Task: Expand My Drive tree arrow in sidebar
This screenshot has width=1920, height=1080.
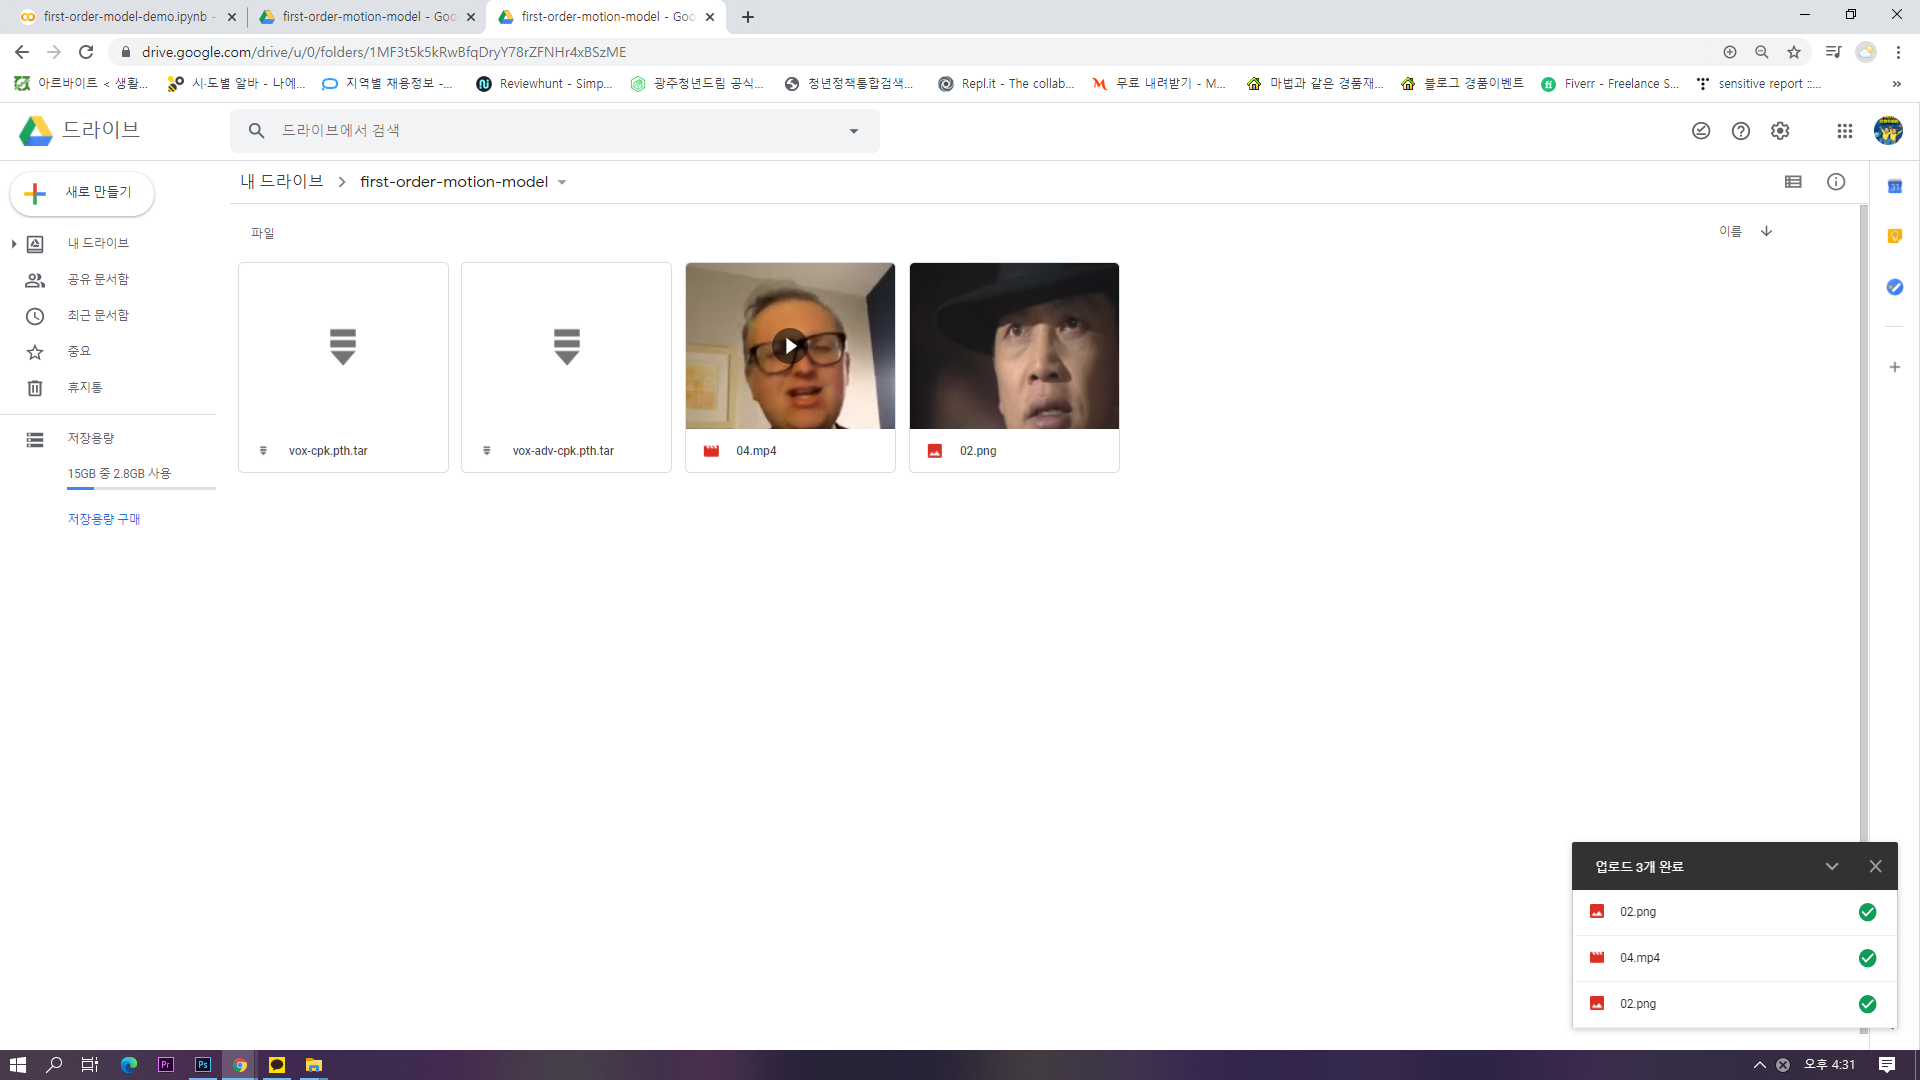Action: coord(14,244)
